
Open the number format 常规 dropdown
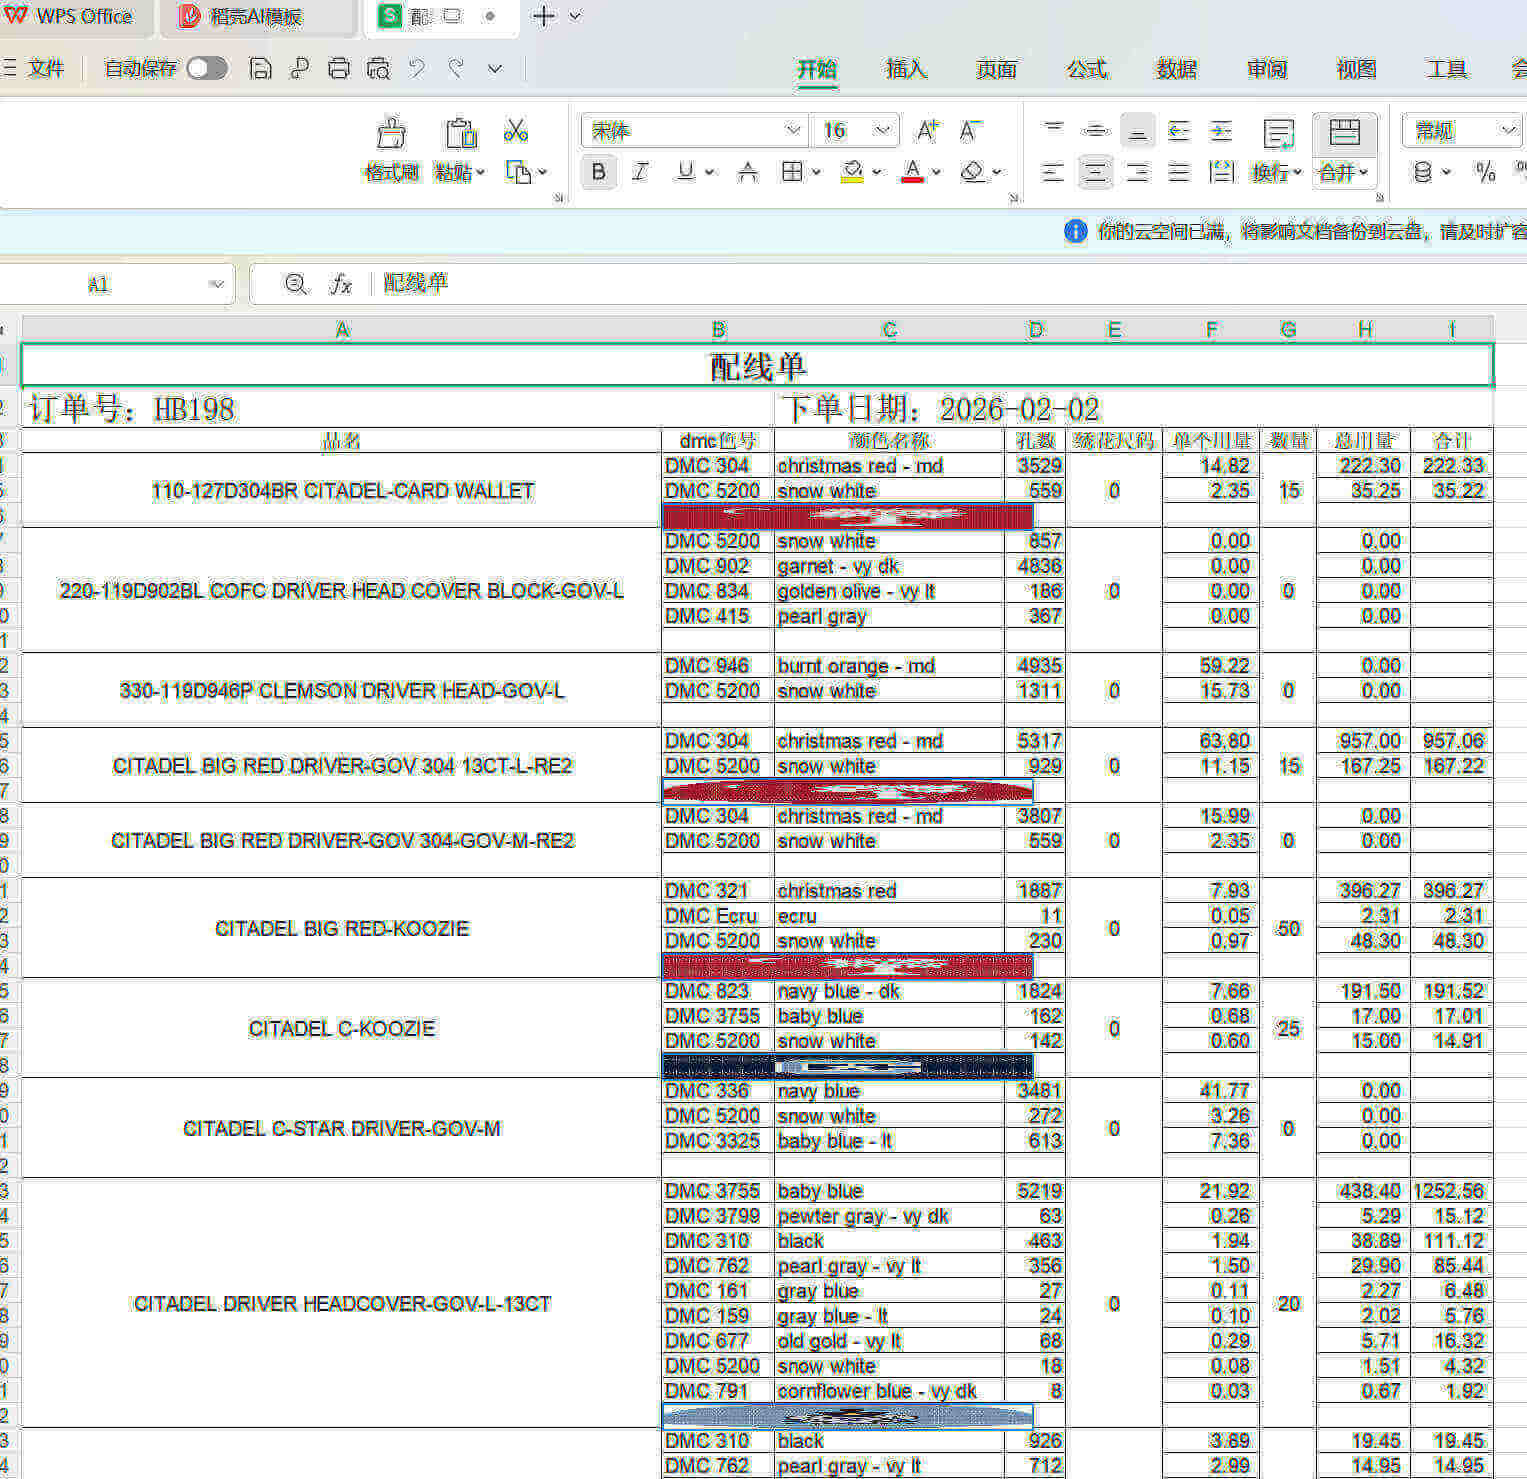coord(1507,130)
